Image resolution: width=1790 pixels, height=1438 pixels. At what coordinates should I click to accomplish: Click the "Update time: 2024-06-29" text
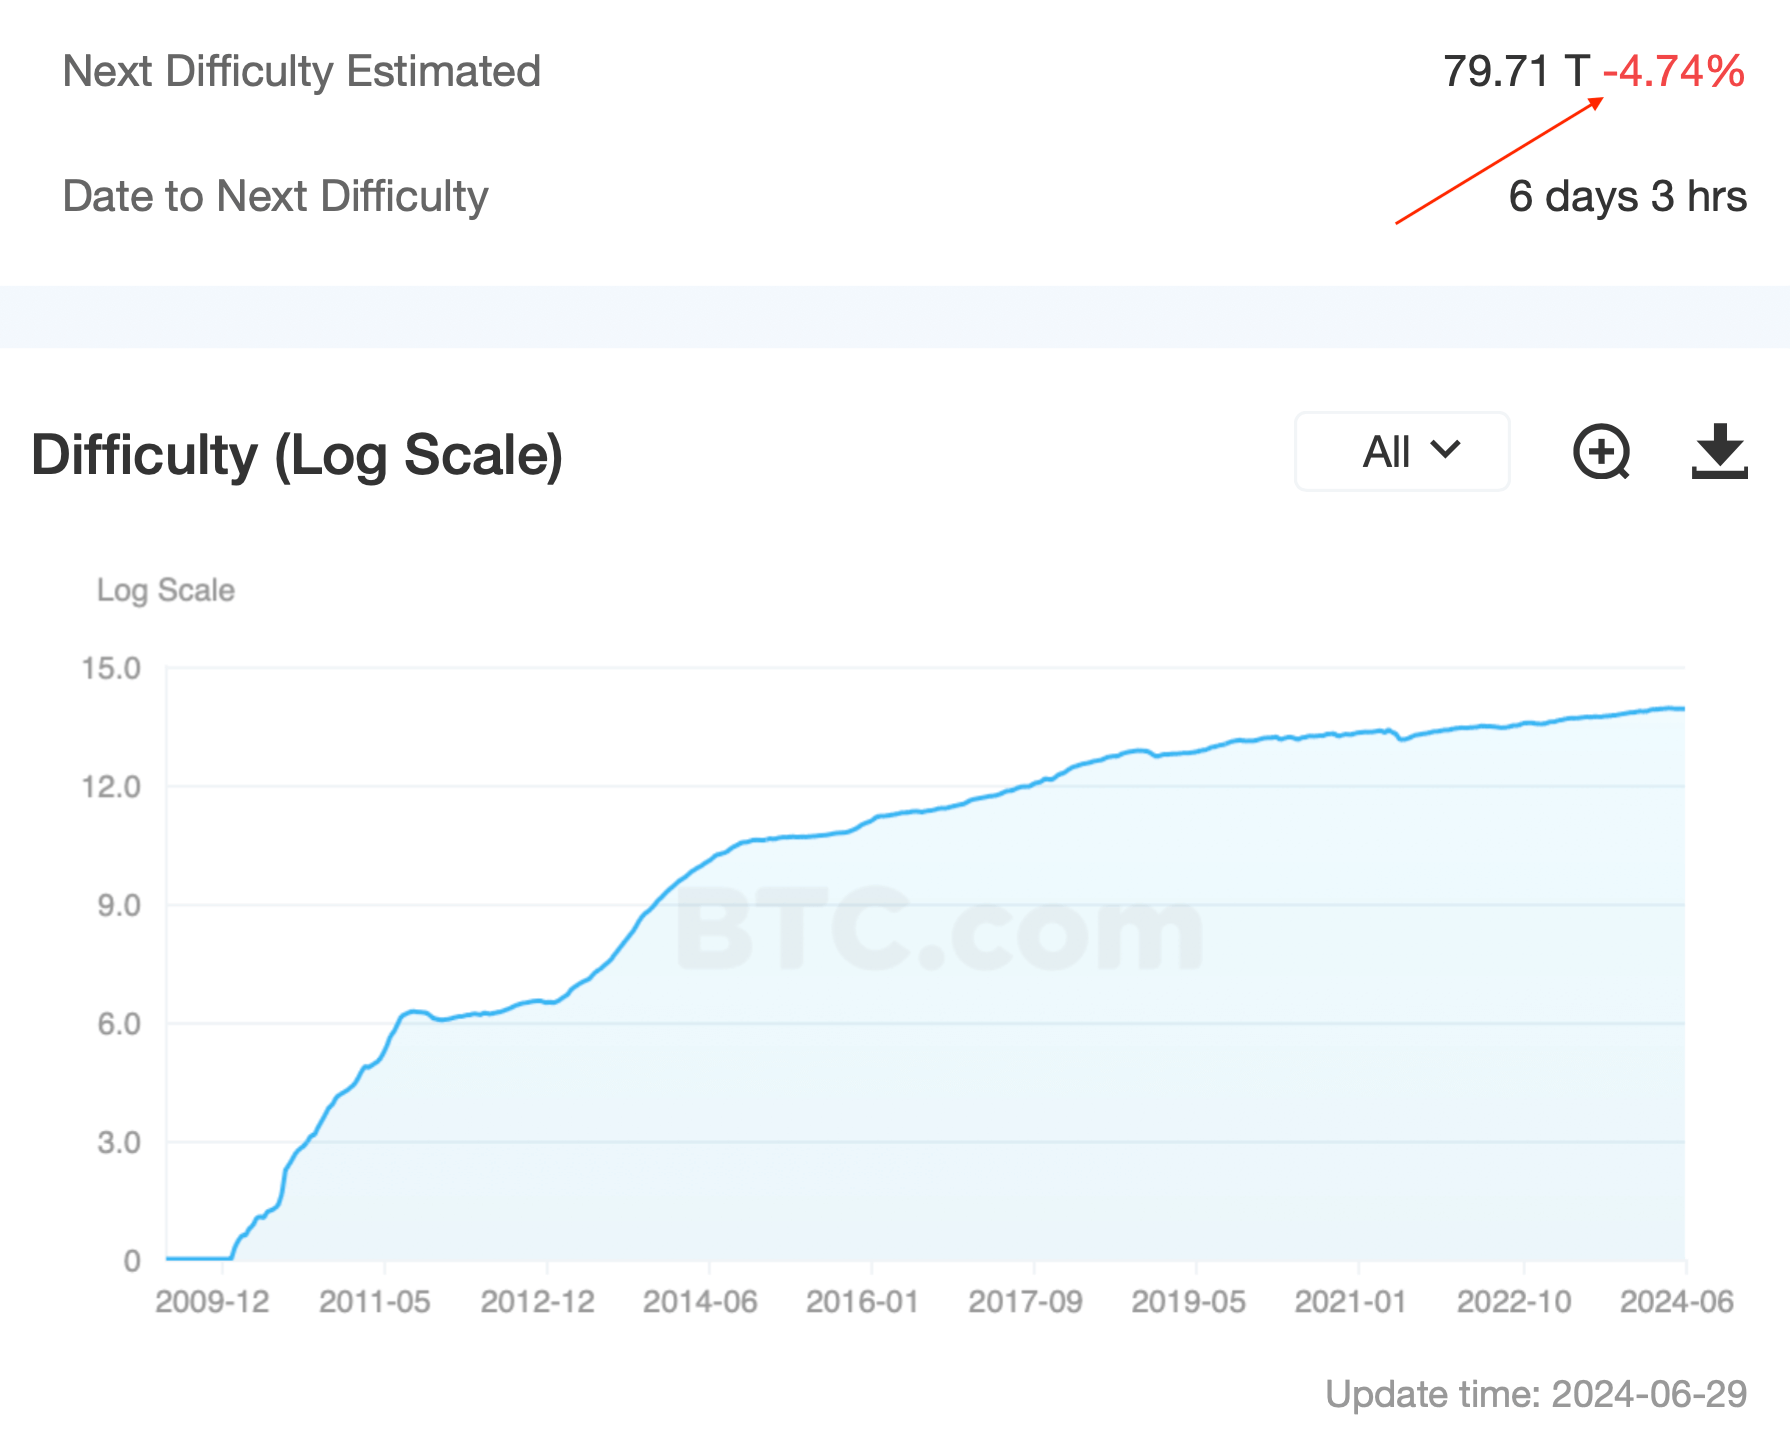(x=1535, y=1394)
